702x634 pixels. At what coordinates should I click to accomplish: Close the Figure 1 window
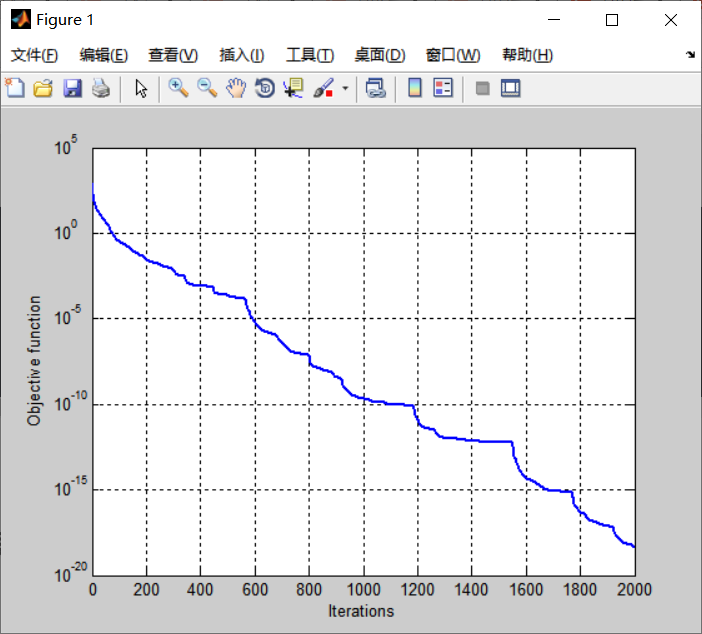click(x=671, y=20)
